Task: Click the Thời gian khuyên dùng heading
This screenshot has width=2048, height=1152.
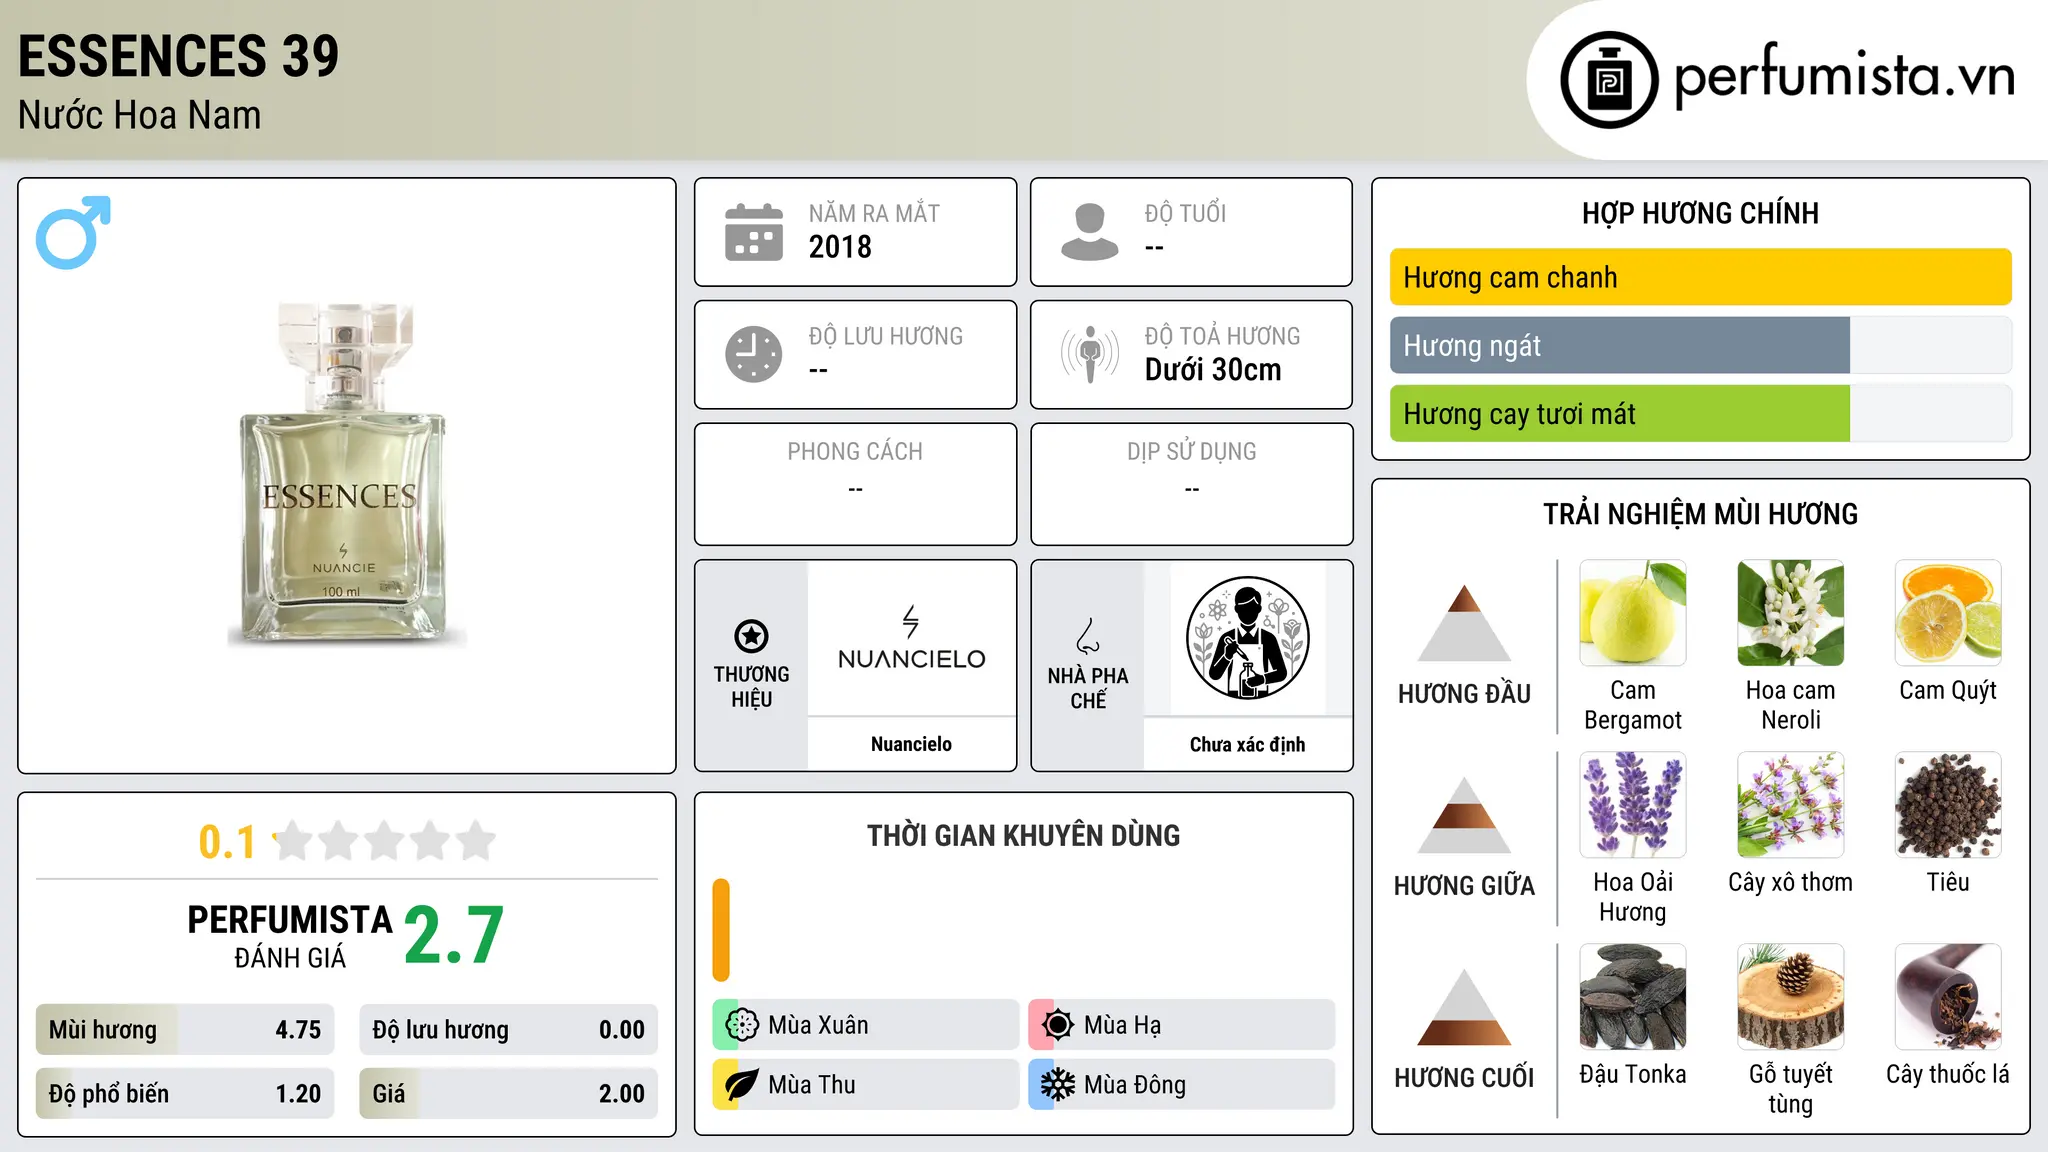Action: [1023, 835]
